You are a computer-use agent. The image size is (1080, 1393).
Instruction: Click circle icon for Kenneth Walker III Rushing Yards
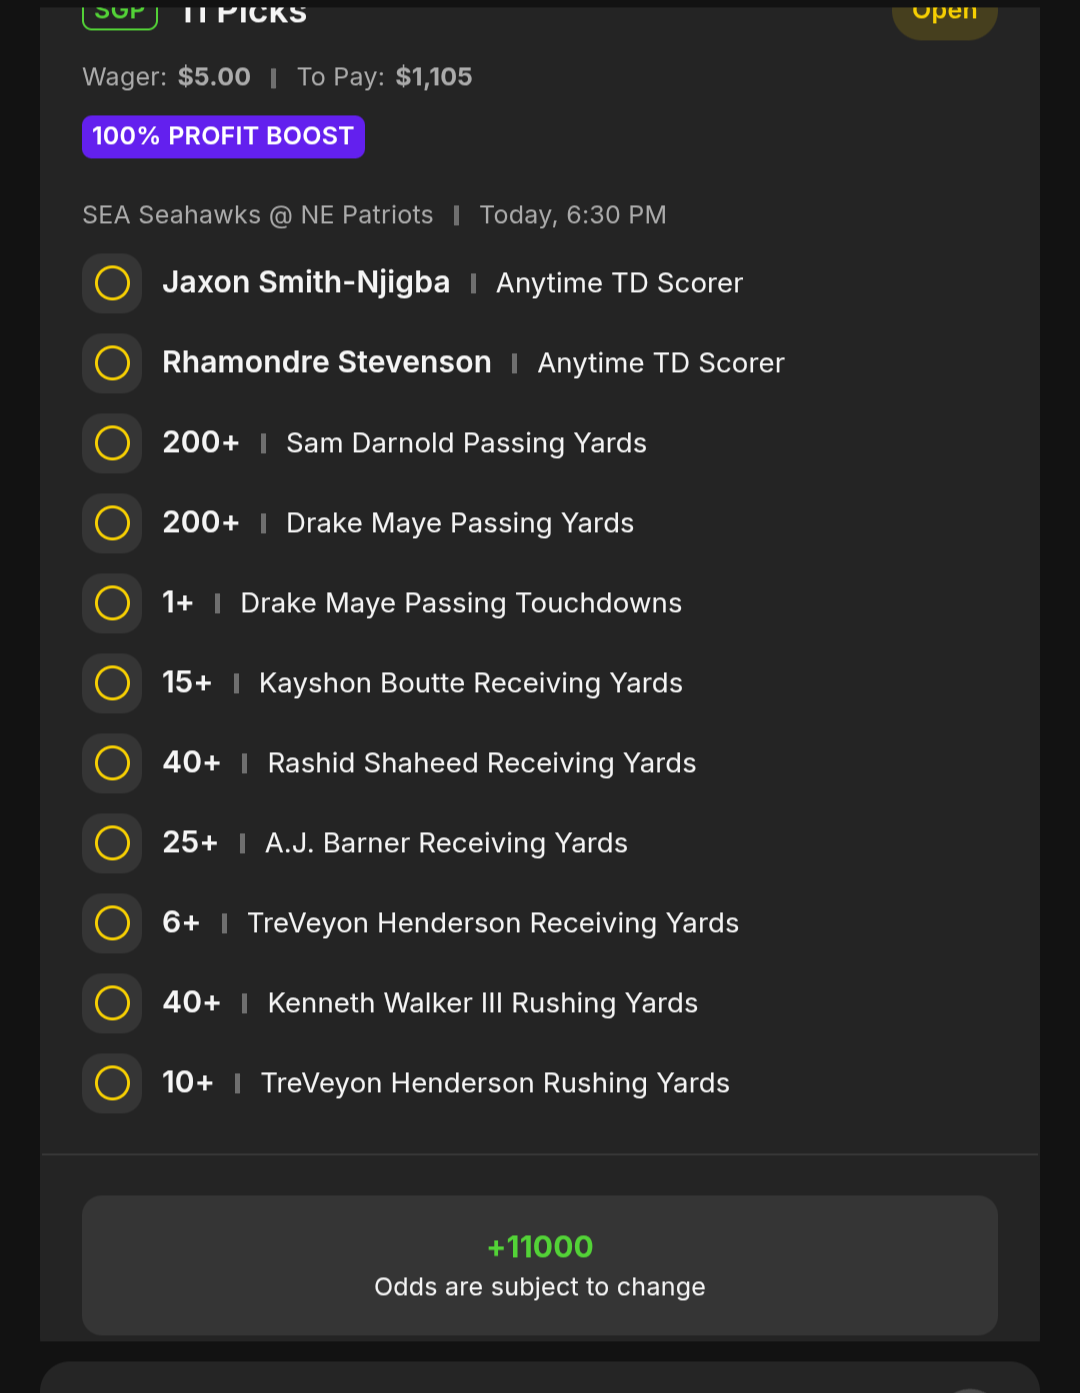coord(112,1003)
